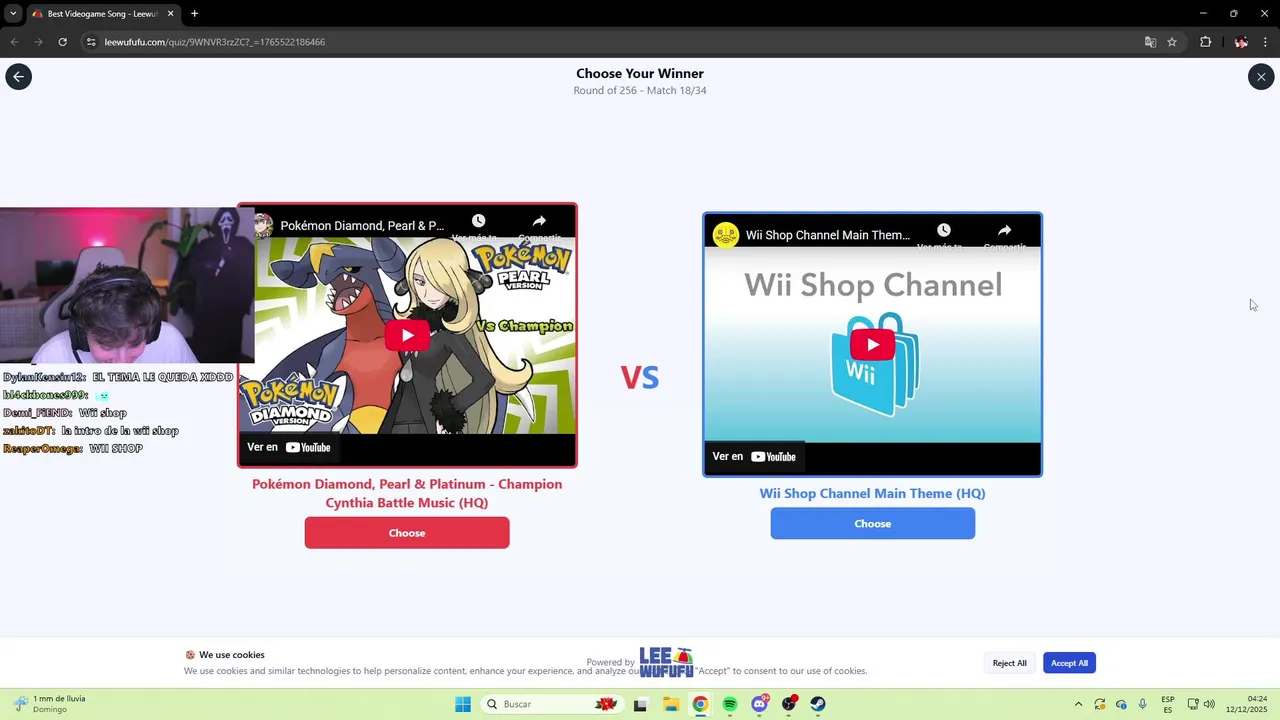
Task: Open Steam from the taskbar
Action: [x=818, y=704]
